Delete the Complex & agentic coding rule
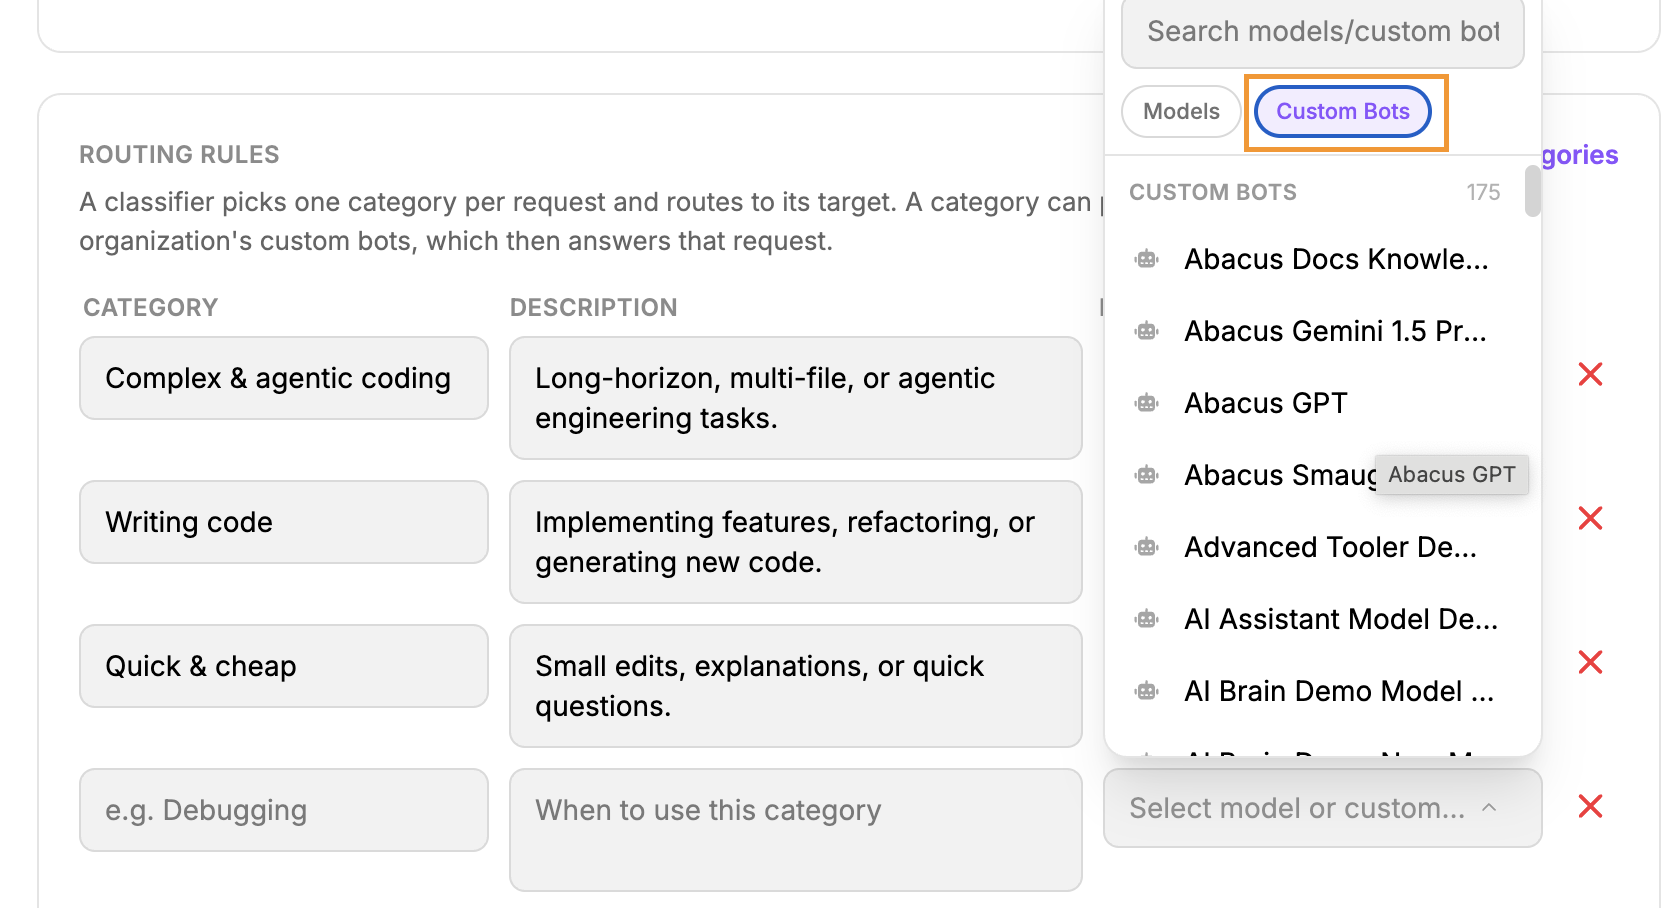Screen dimensions: 1676x908 click(1590, 375)
